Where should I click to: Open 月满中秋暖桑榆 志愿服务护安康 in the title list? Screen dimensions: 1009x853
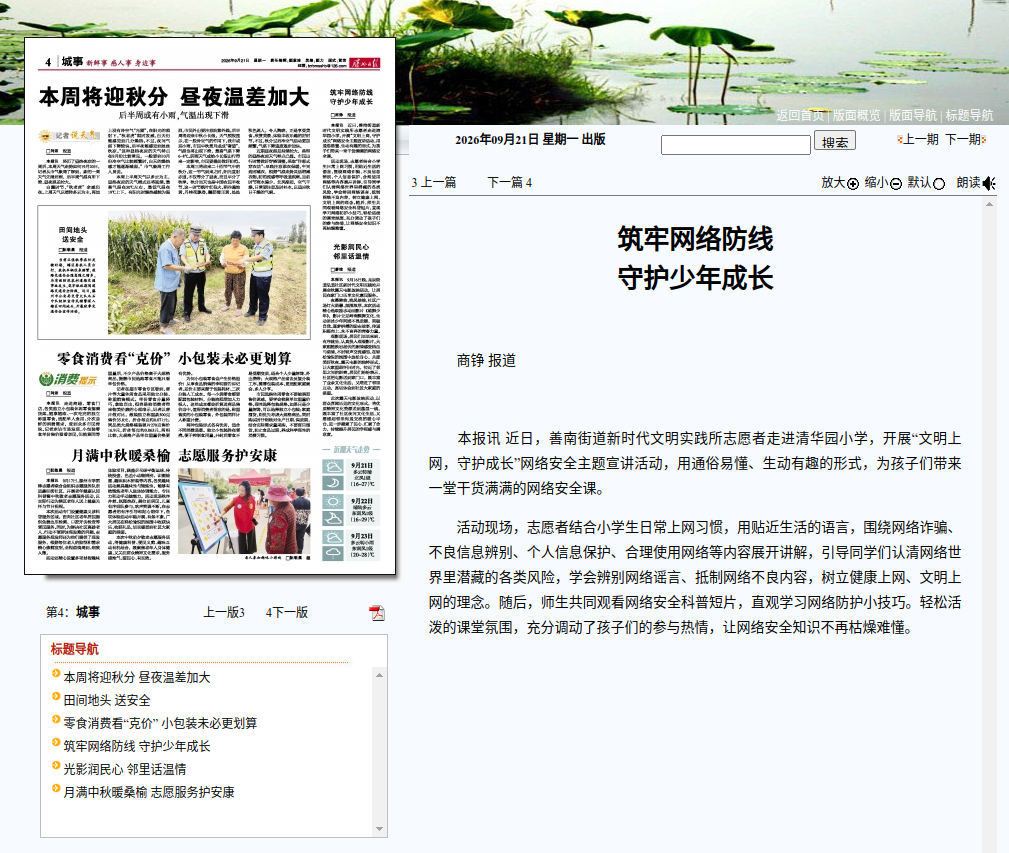149,793
